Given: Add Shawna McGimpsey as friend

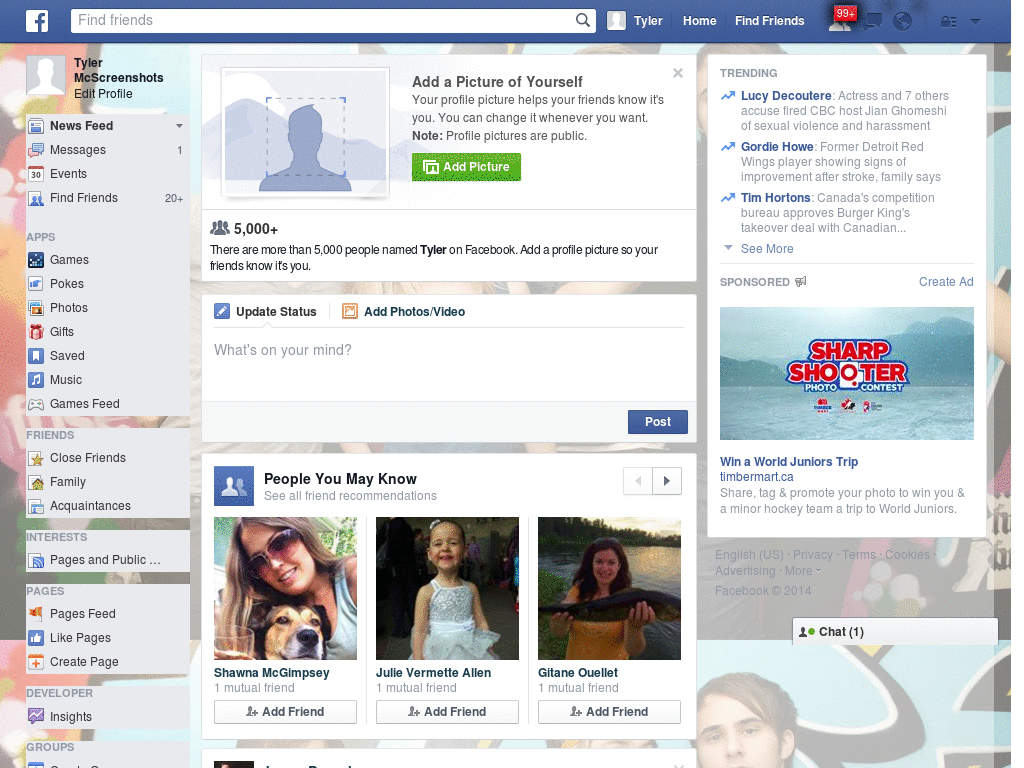Looking at the screenshot, I should tap(285, 712).
